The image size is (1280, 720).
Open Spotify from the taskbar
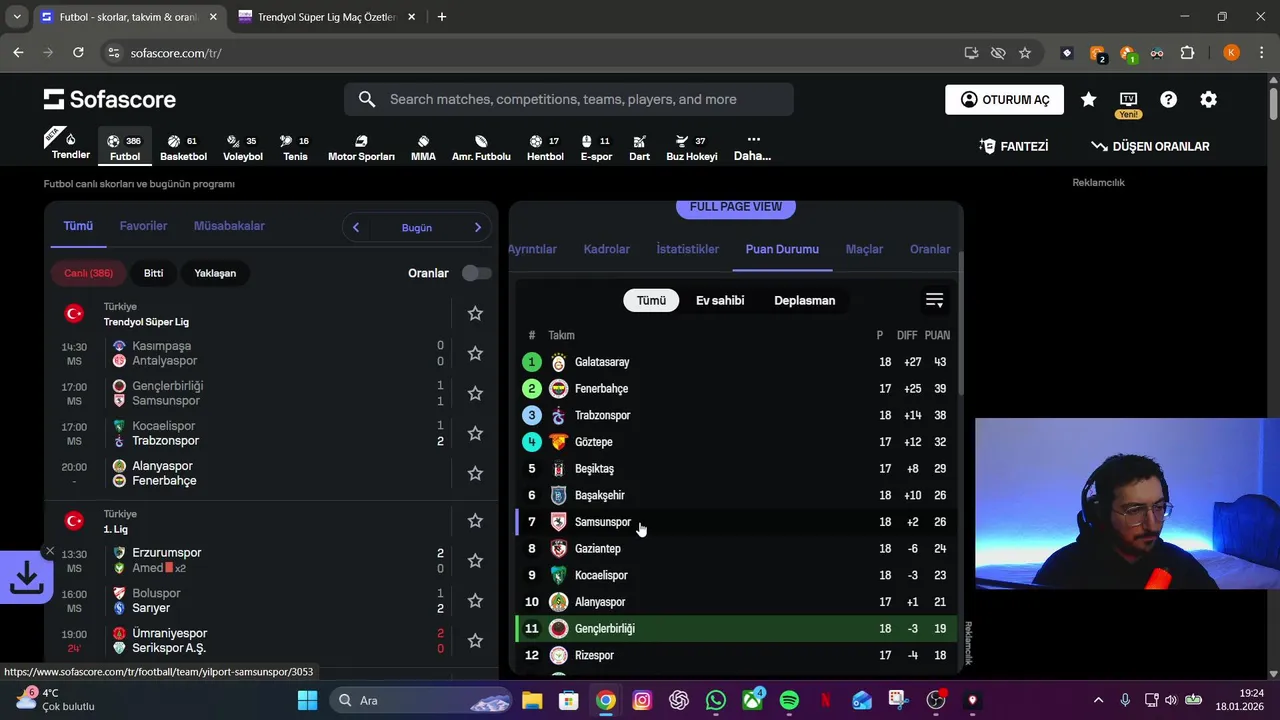[789, 700]
